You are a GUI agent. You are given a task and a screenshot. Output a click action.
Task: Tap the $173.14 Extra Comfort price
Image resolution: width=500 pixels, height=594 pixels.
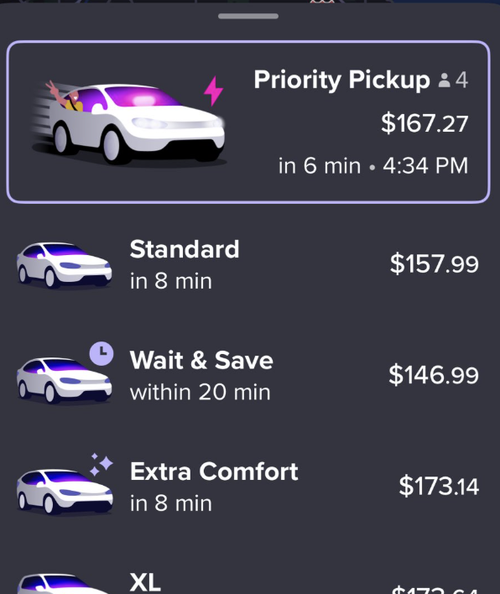coord(439,486)
